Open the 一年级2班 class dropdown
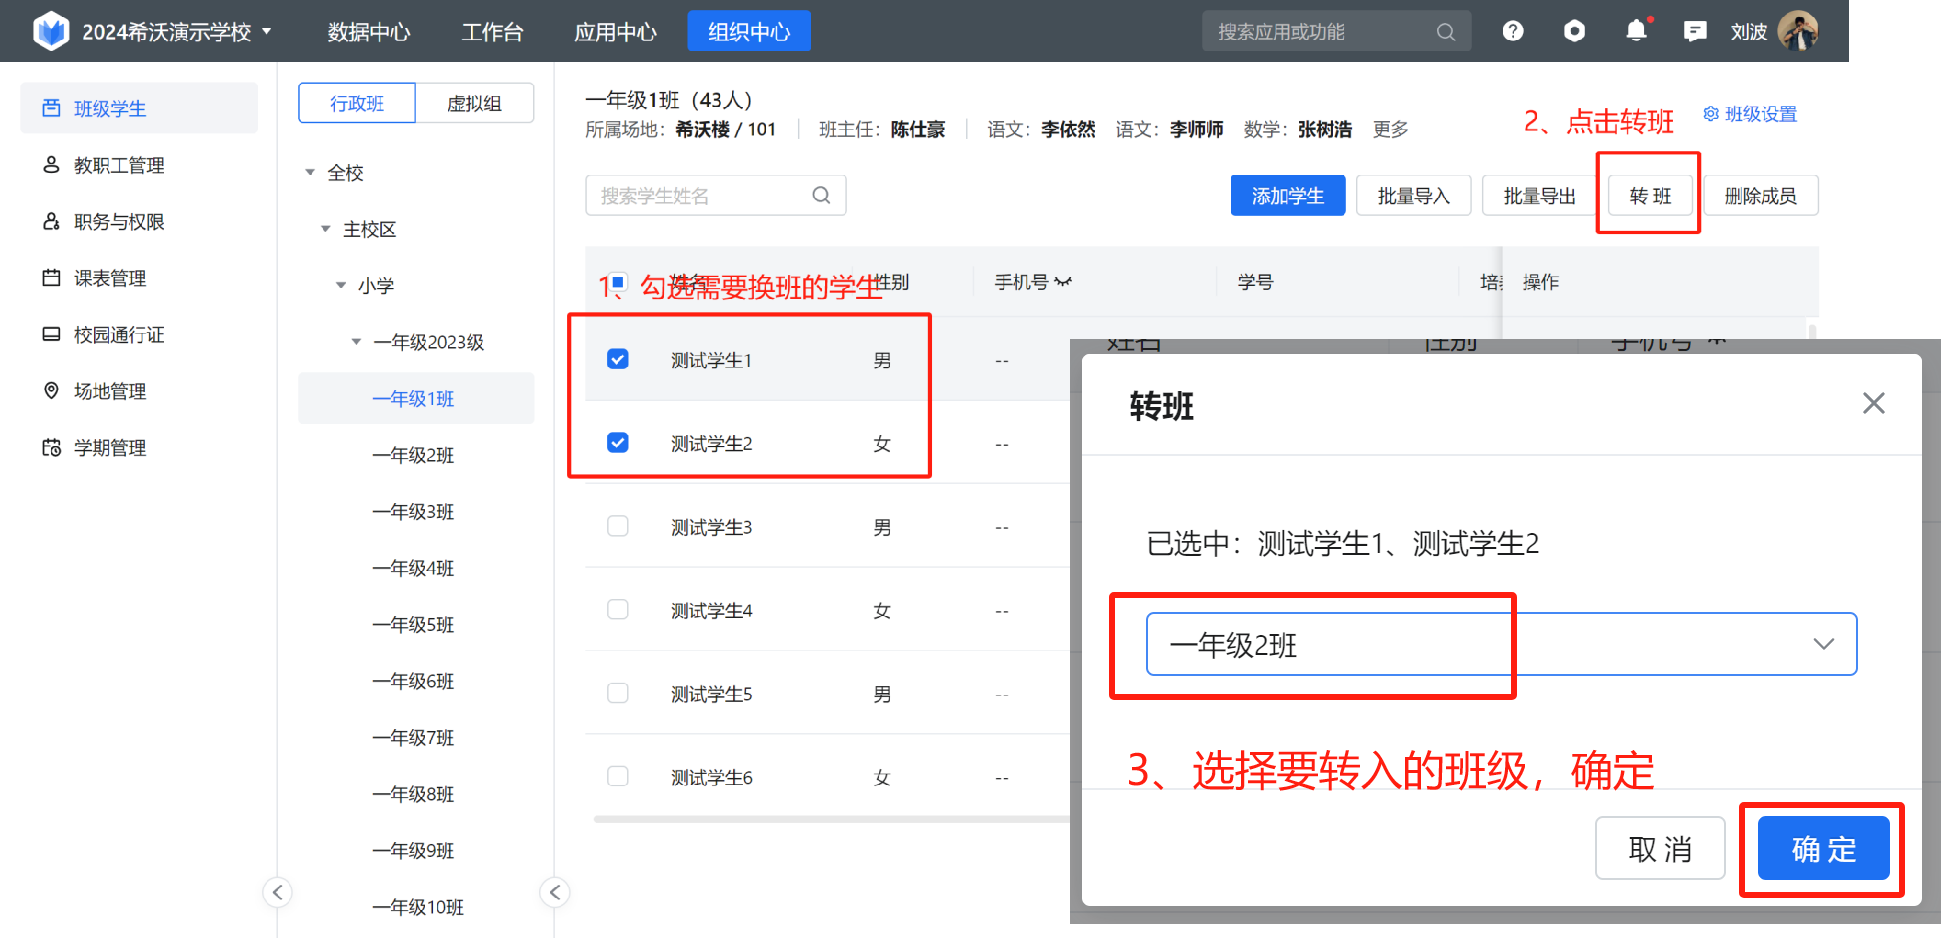 coord(1501,644)
